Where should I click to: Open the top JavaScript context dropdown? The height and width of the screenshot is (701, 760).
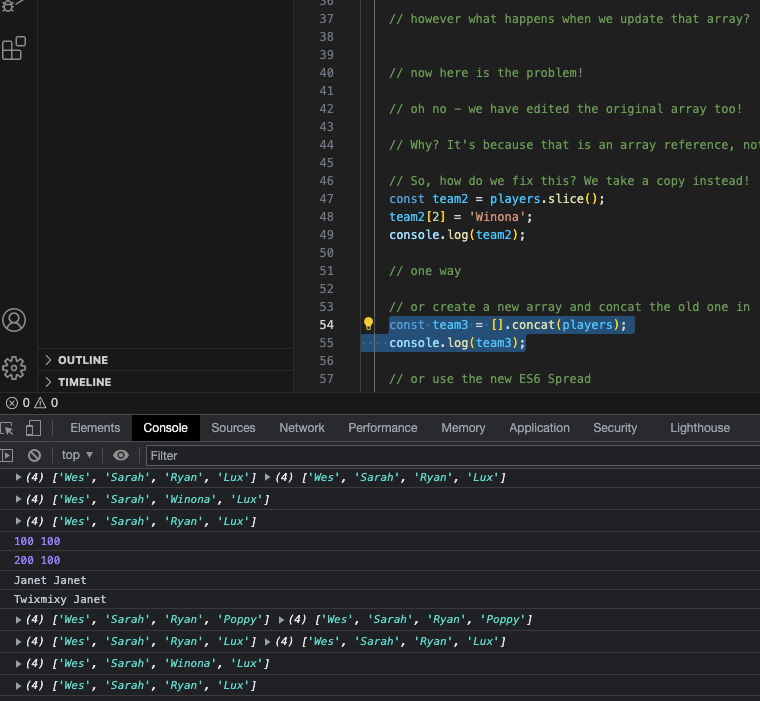click(x=77, y=455)
